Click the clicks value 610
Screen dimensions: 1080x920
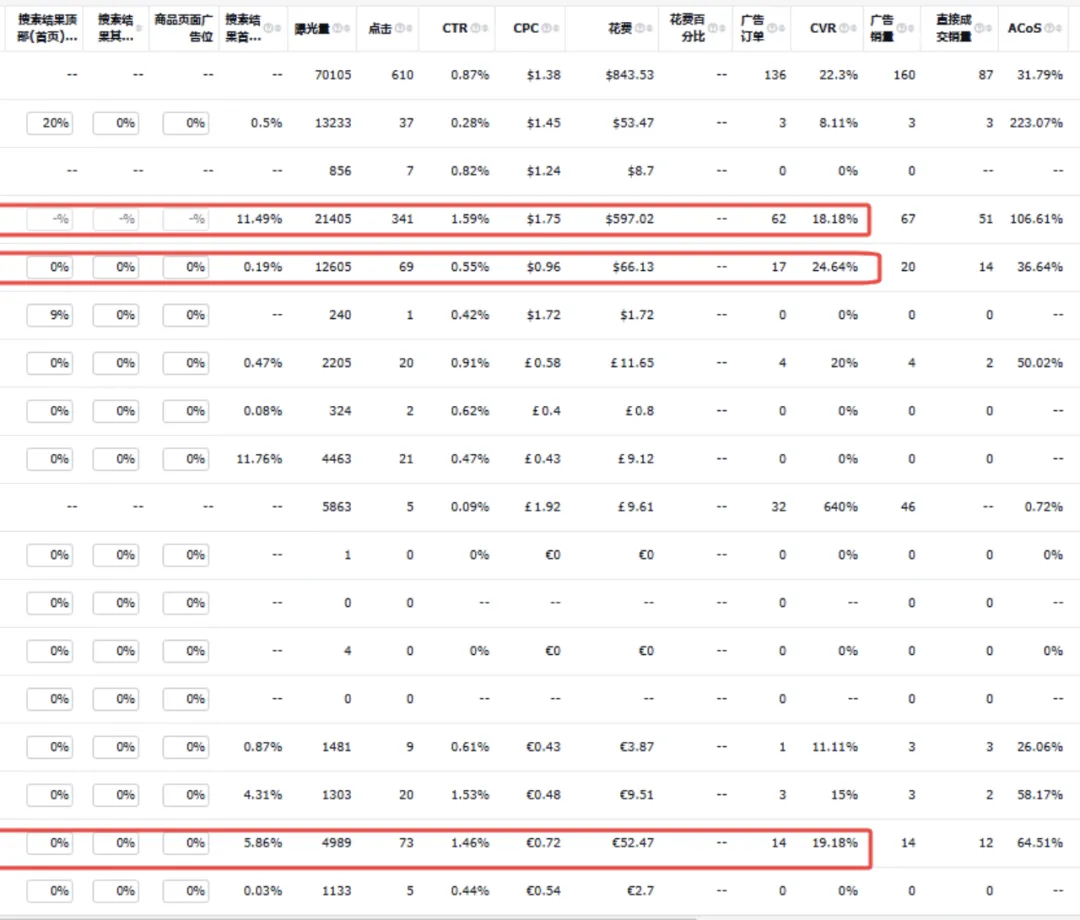[402, 75]
